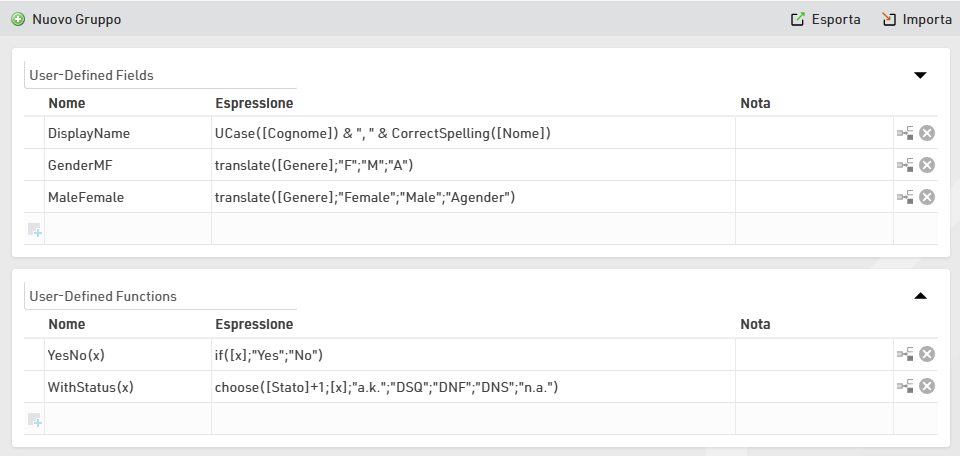This screenshot has width=960, height=456.
Task: Click the Importa button
Action: [x=916, y=19]
